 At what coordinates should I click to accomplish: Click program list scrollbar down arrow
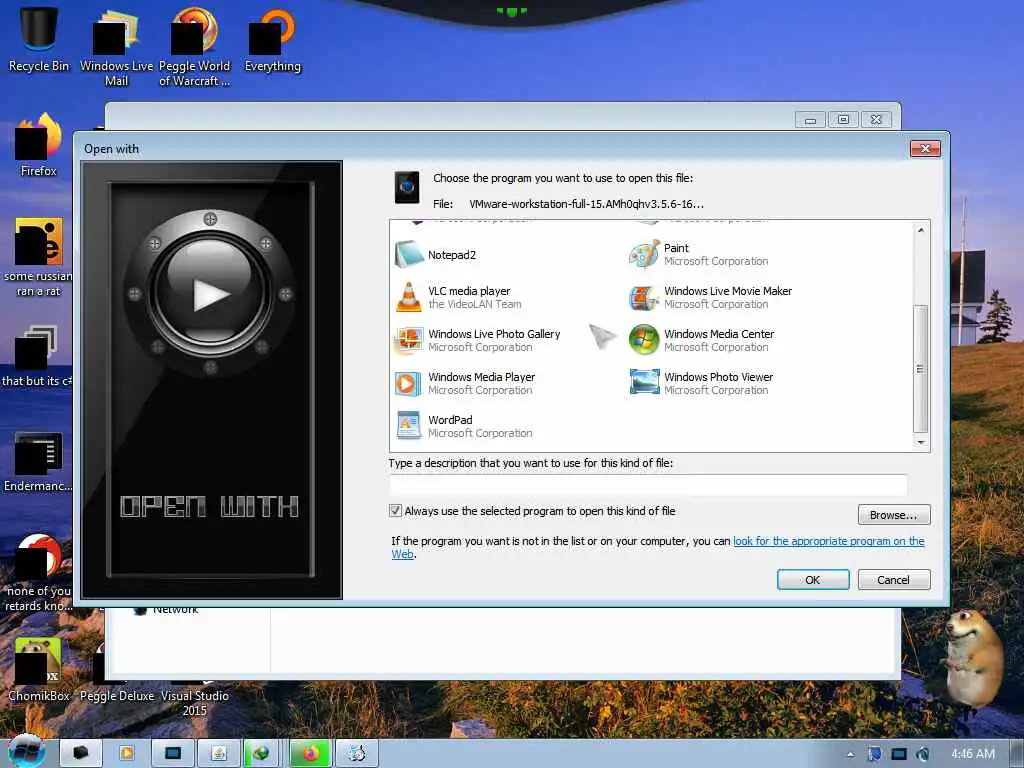(921, 442)
